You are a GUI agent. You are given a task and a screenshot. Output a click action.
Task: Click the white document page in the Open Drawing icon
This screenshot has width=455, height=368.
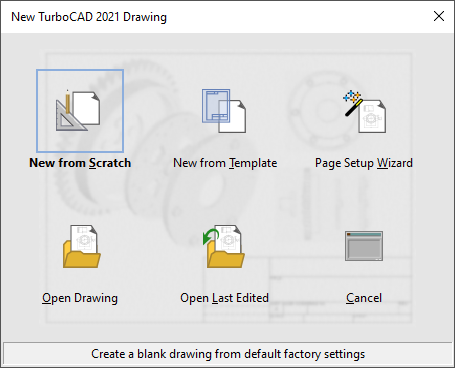pos(84,239)
